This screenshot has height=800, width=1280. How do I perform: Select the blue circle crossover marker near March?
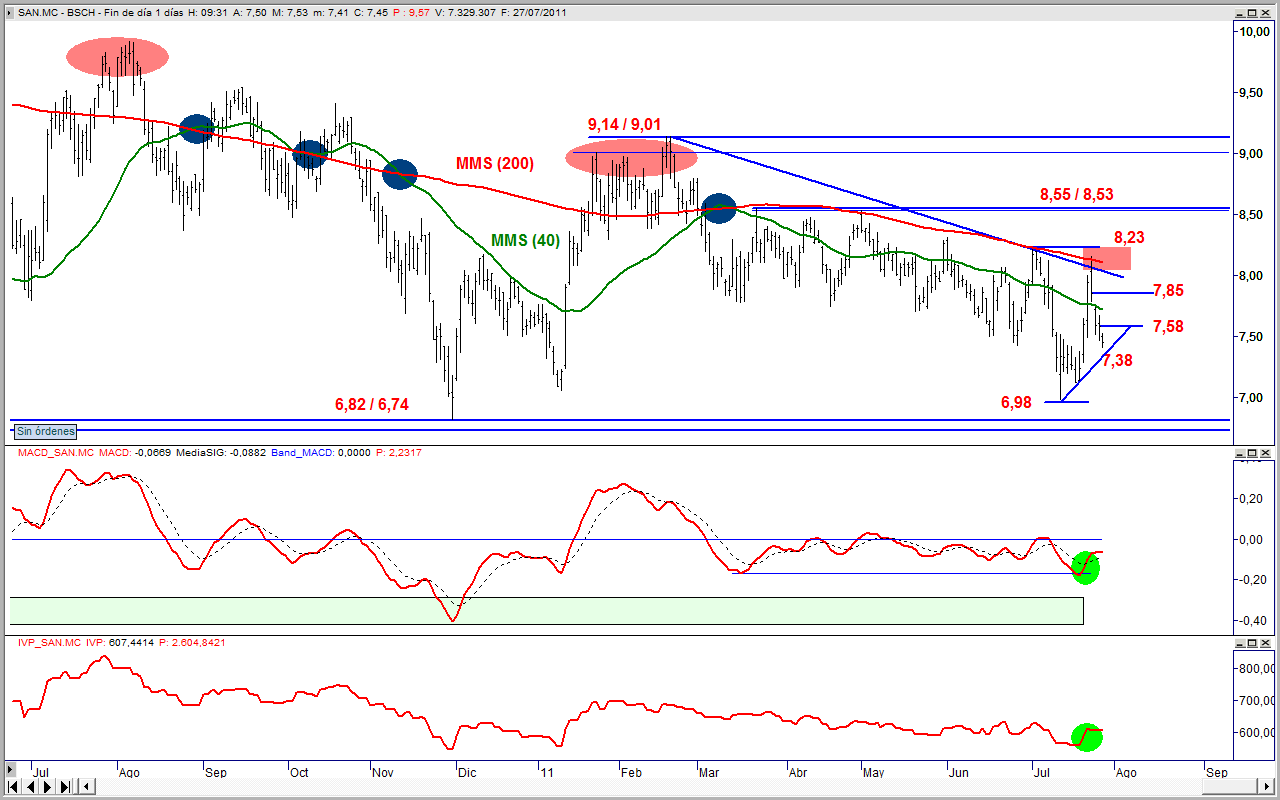click(x=718, y=209)
